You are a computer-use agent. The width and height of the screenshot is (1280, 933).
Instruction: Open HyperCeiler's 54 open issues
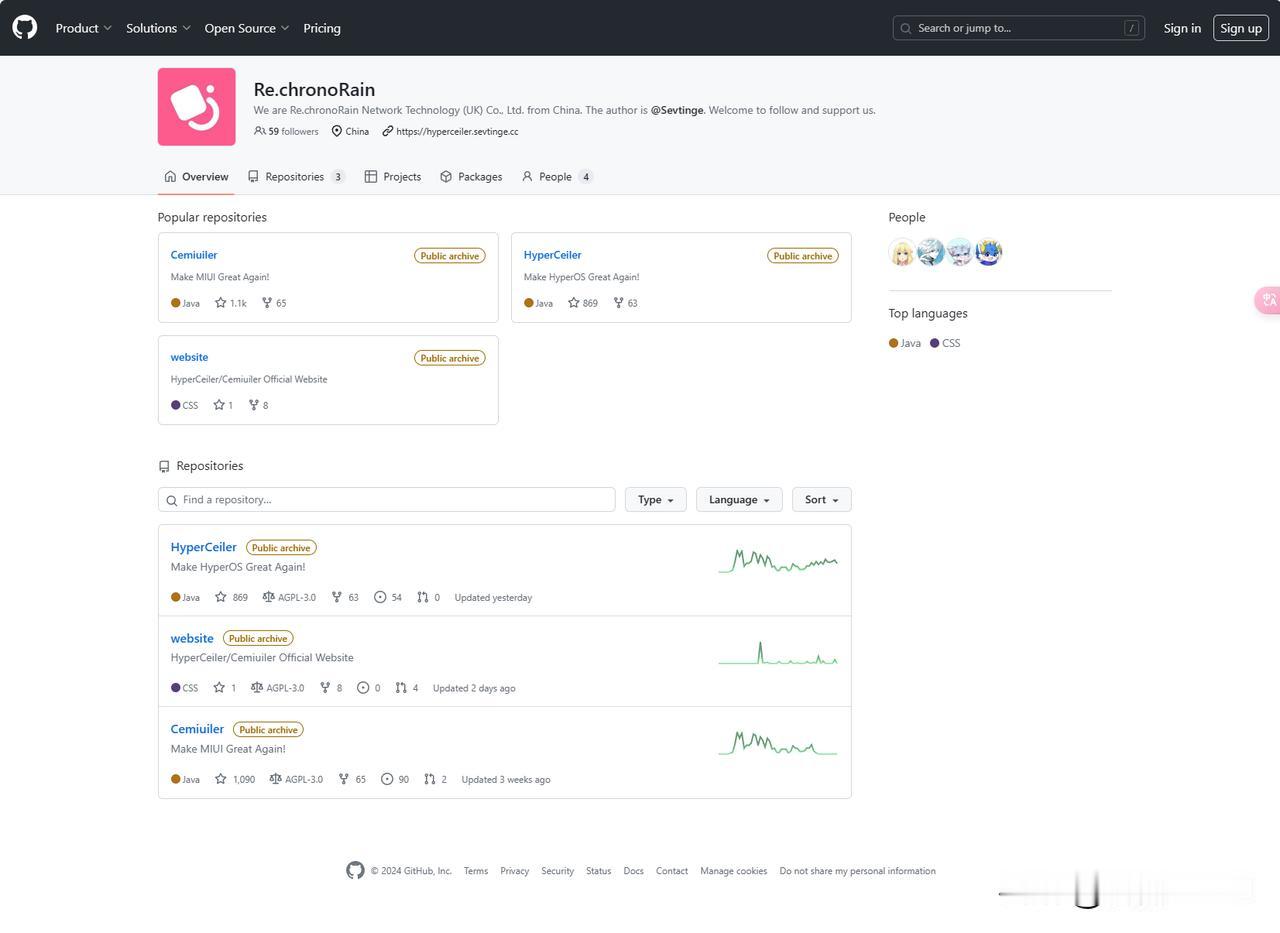coord(388,597)
